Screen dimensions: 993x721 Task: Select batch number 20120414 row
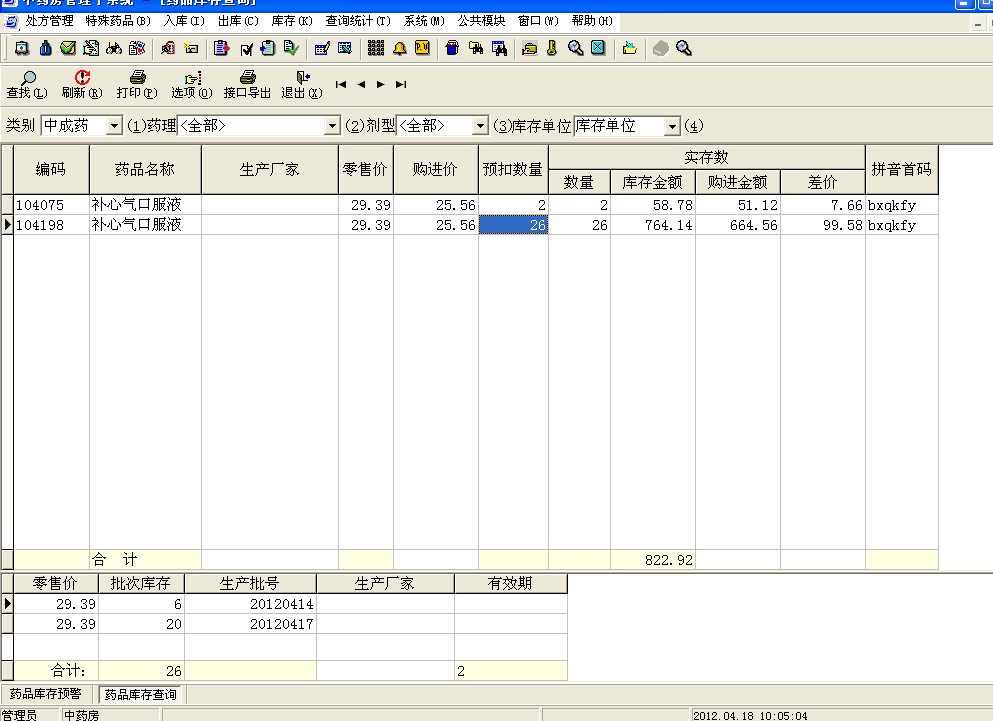tap(284, 604)
